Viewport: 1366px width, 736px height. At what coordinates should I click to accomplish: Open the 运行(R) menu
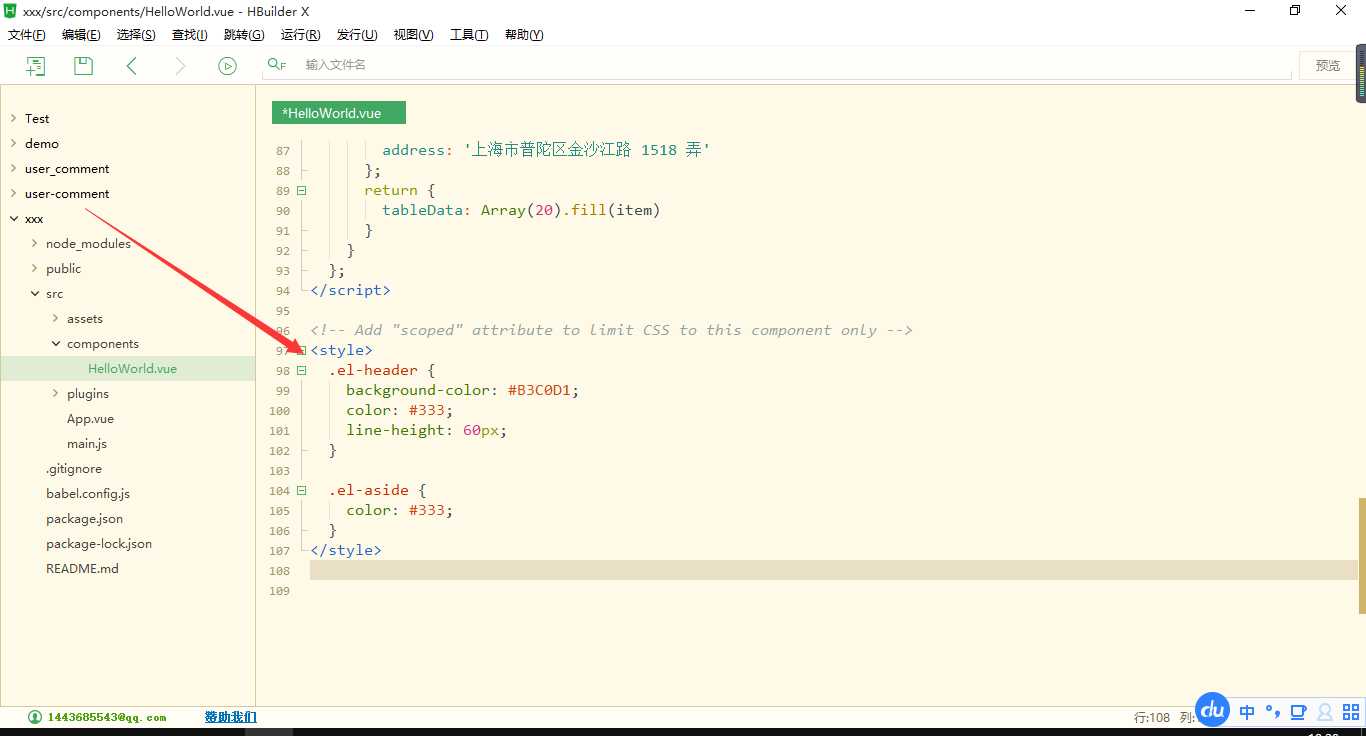[x=301, y=35]
